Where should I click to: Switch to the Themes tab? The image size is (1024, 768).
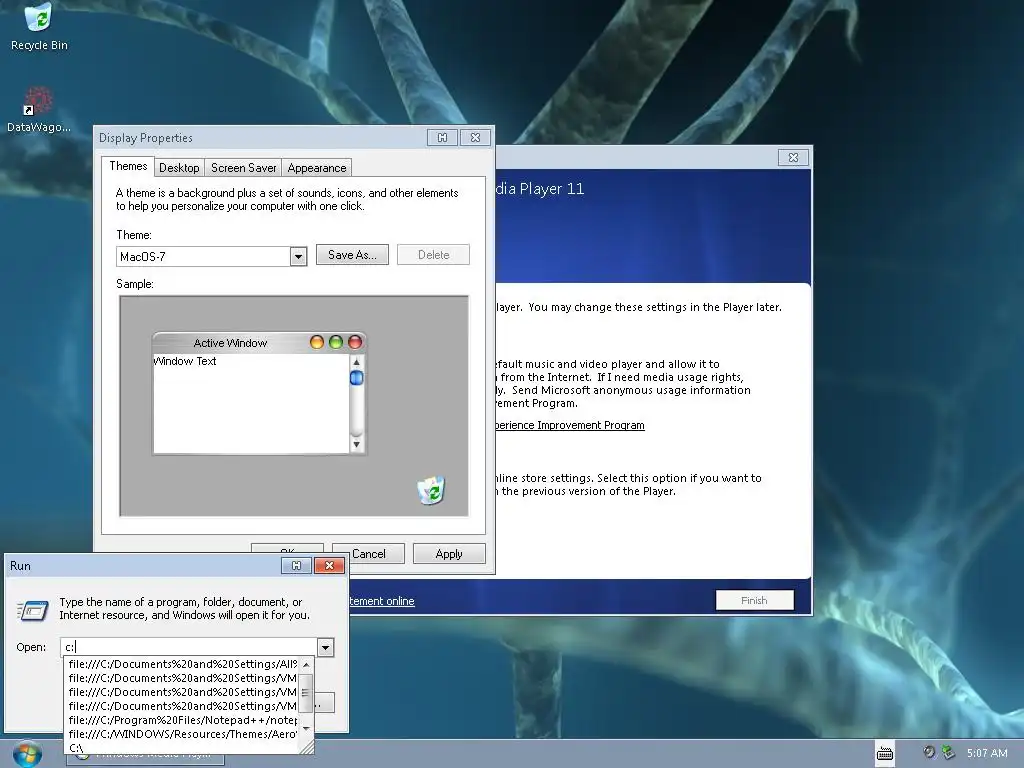[128, 166]
